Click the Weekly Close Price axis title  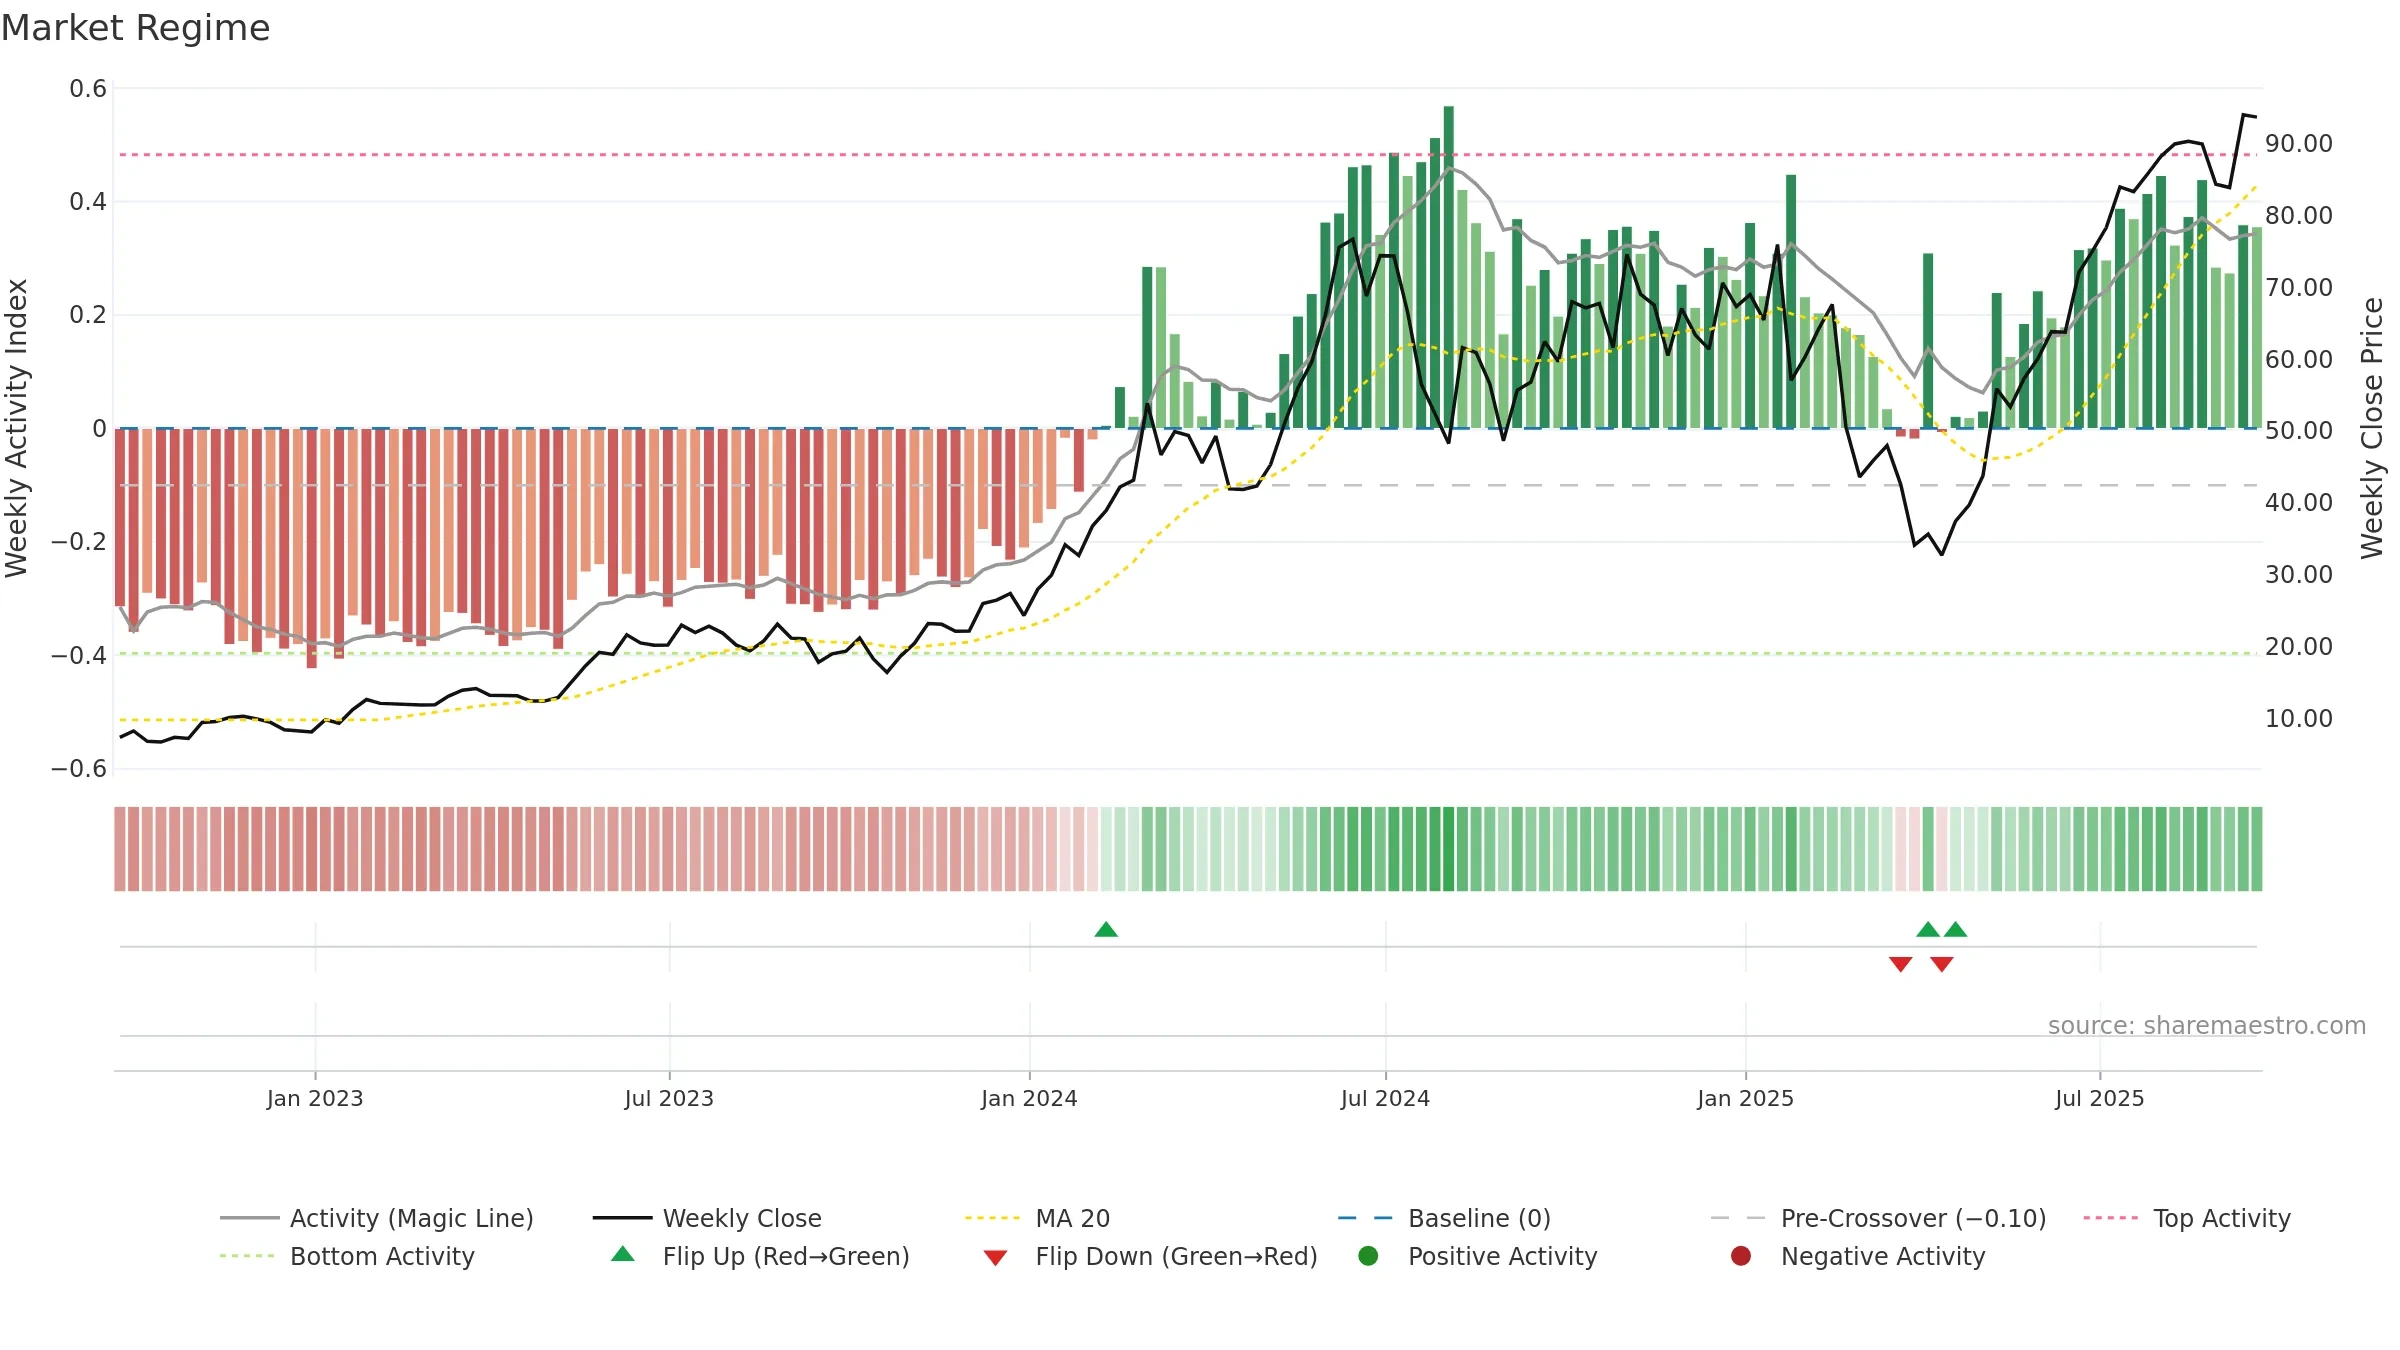click(x=2372, y=428)
